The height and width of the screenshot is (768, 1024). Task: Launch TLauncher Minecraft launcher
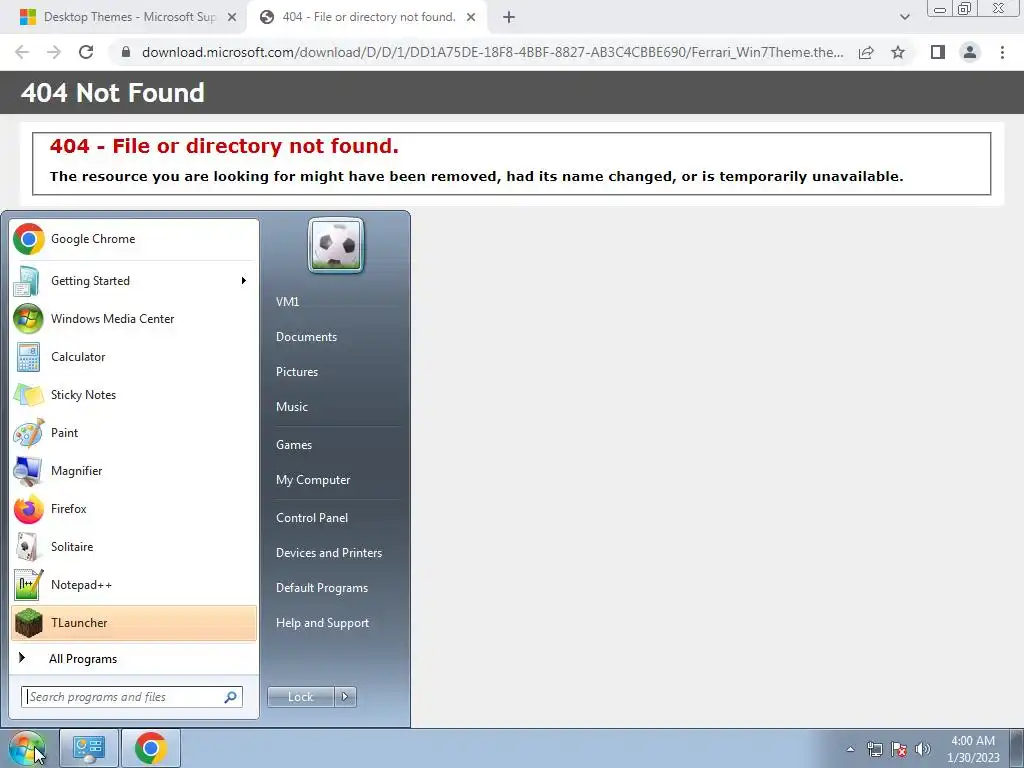coord(134,622)
